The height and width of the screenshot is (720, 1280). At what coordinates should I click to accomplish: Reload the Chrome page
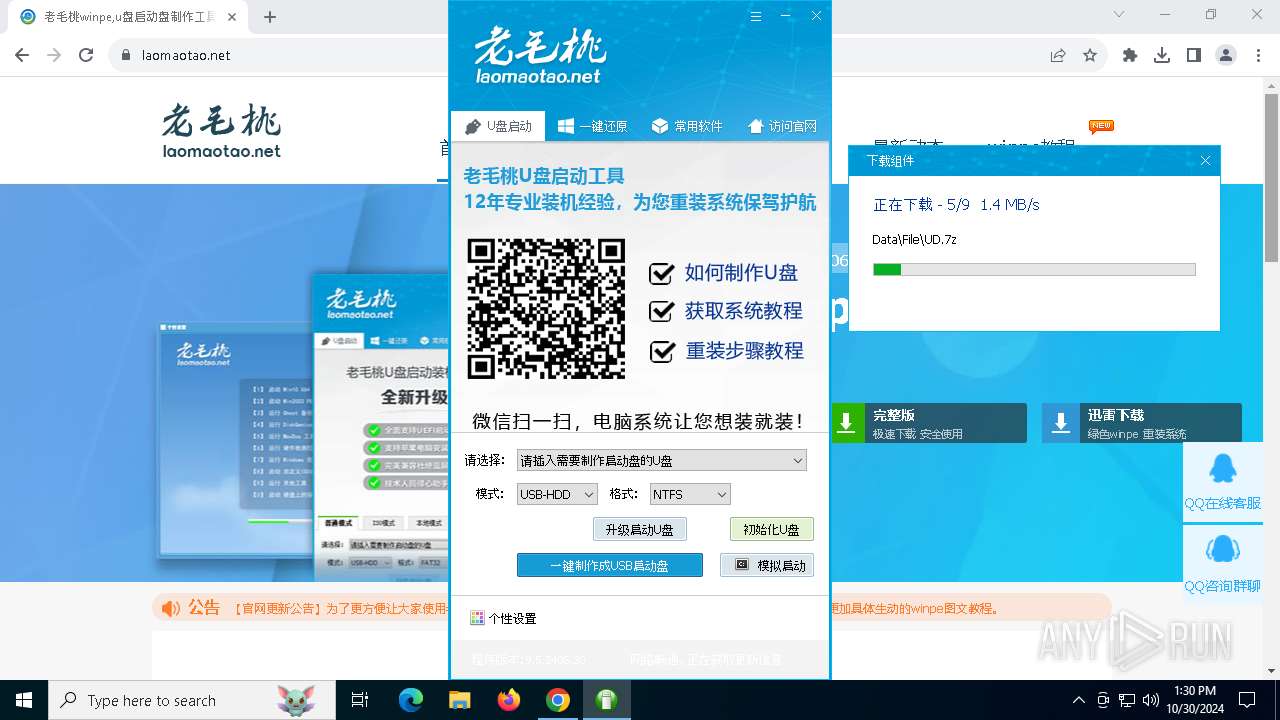tap(86, 56)
